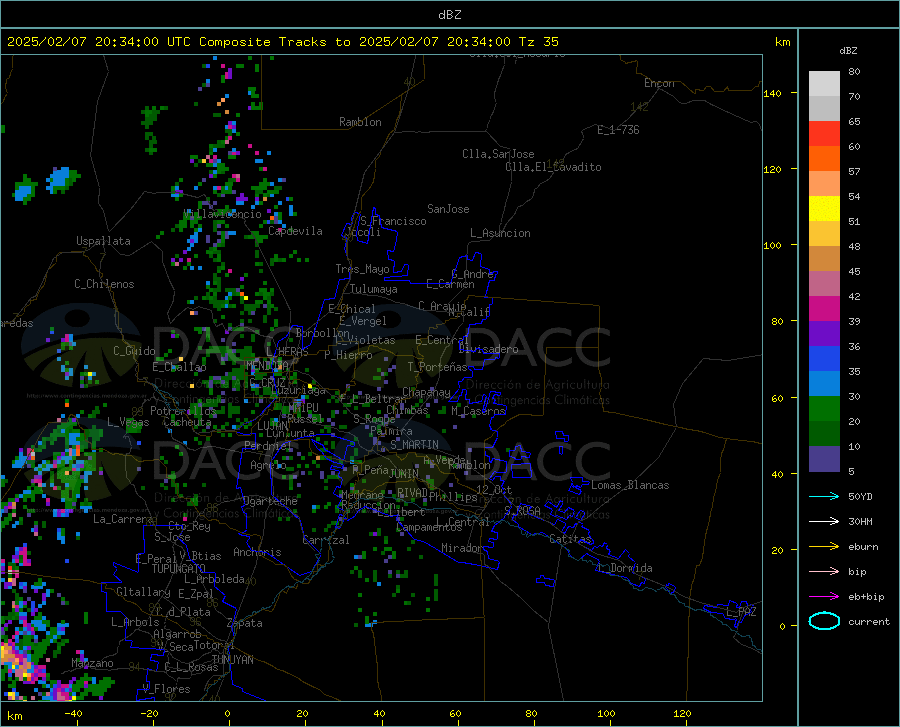Select the pink bip arrow symbol
This screenshot has width=900, height=727.
click(824, 572)
